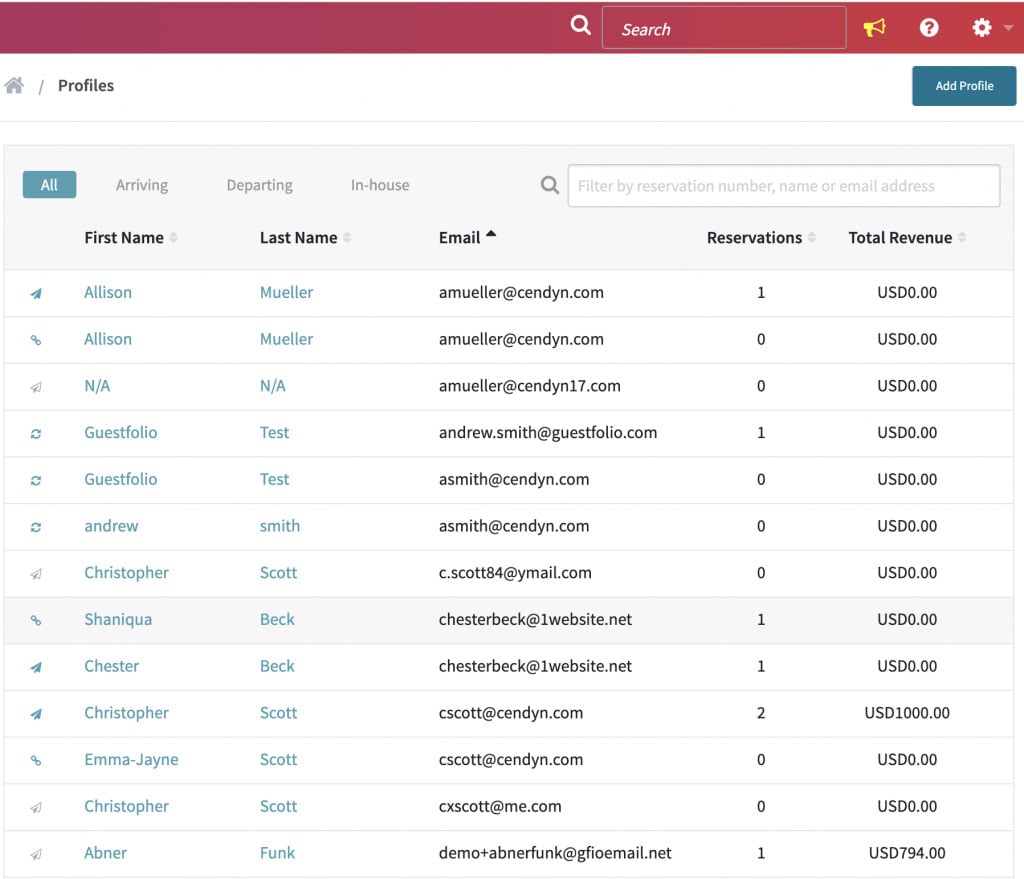
Task: Open the help question mark icon
Action: [929, 27]
